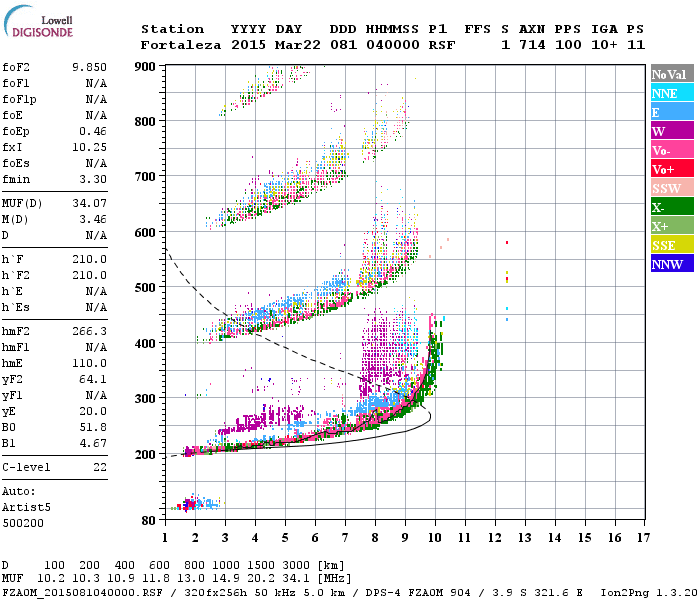This screenshot has height=600, width=700.
Task: Click the MUF(D) value 34.07
Action: [x=89, y=204]
